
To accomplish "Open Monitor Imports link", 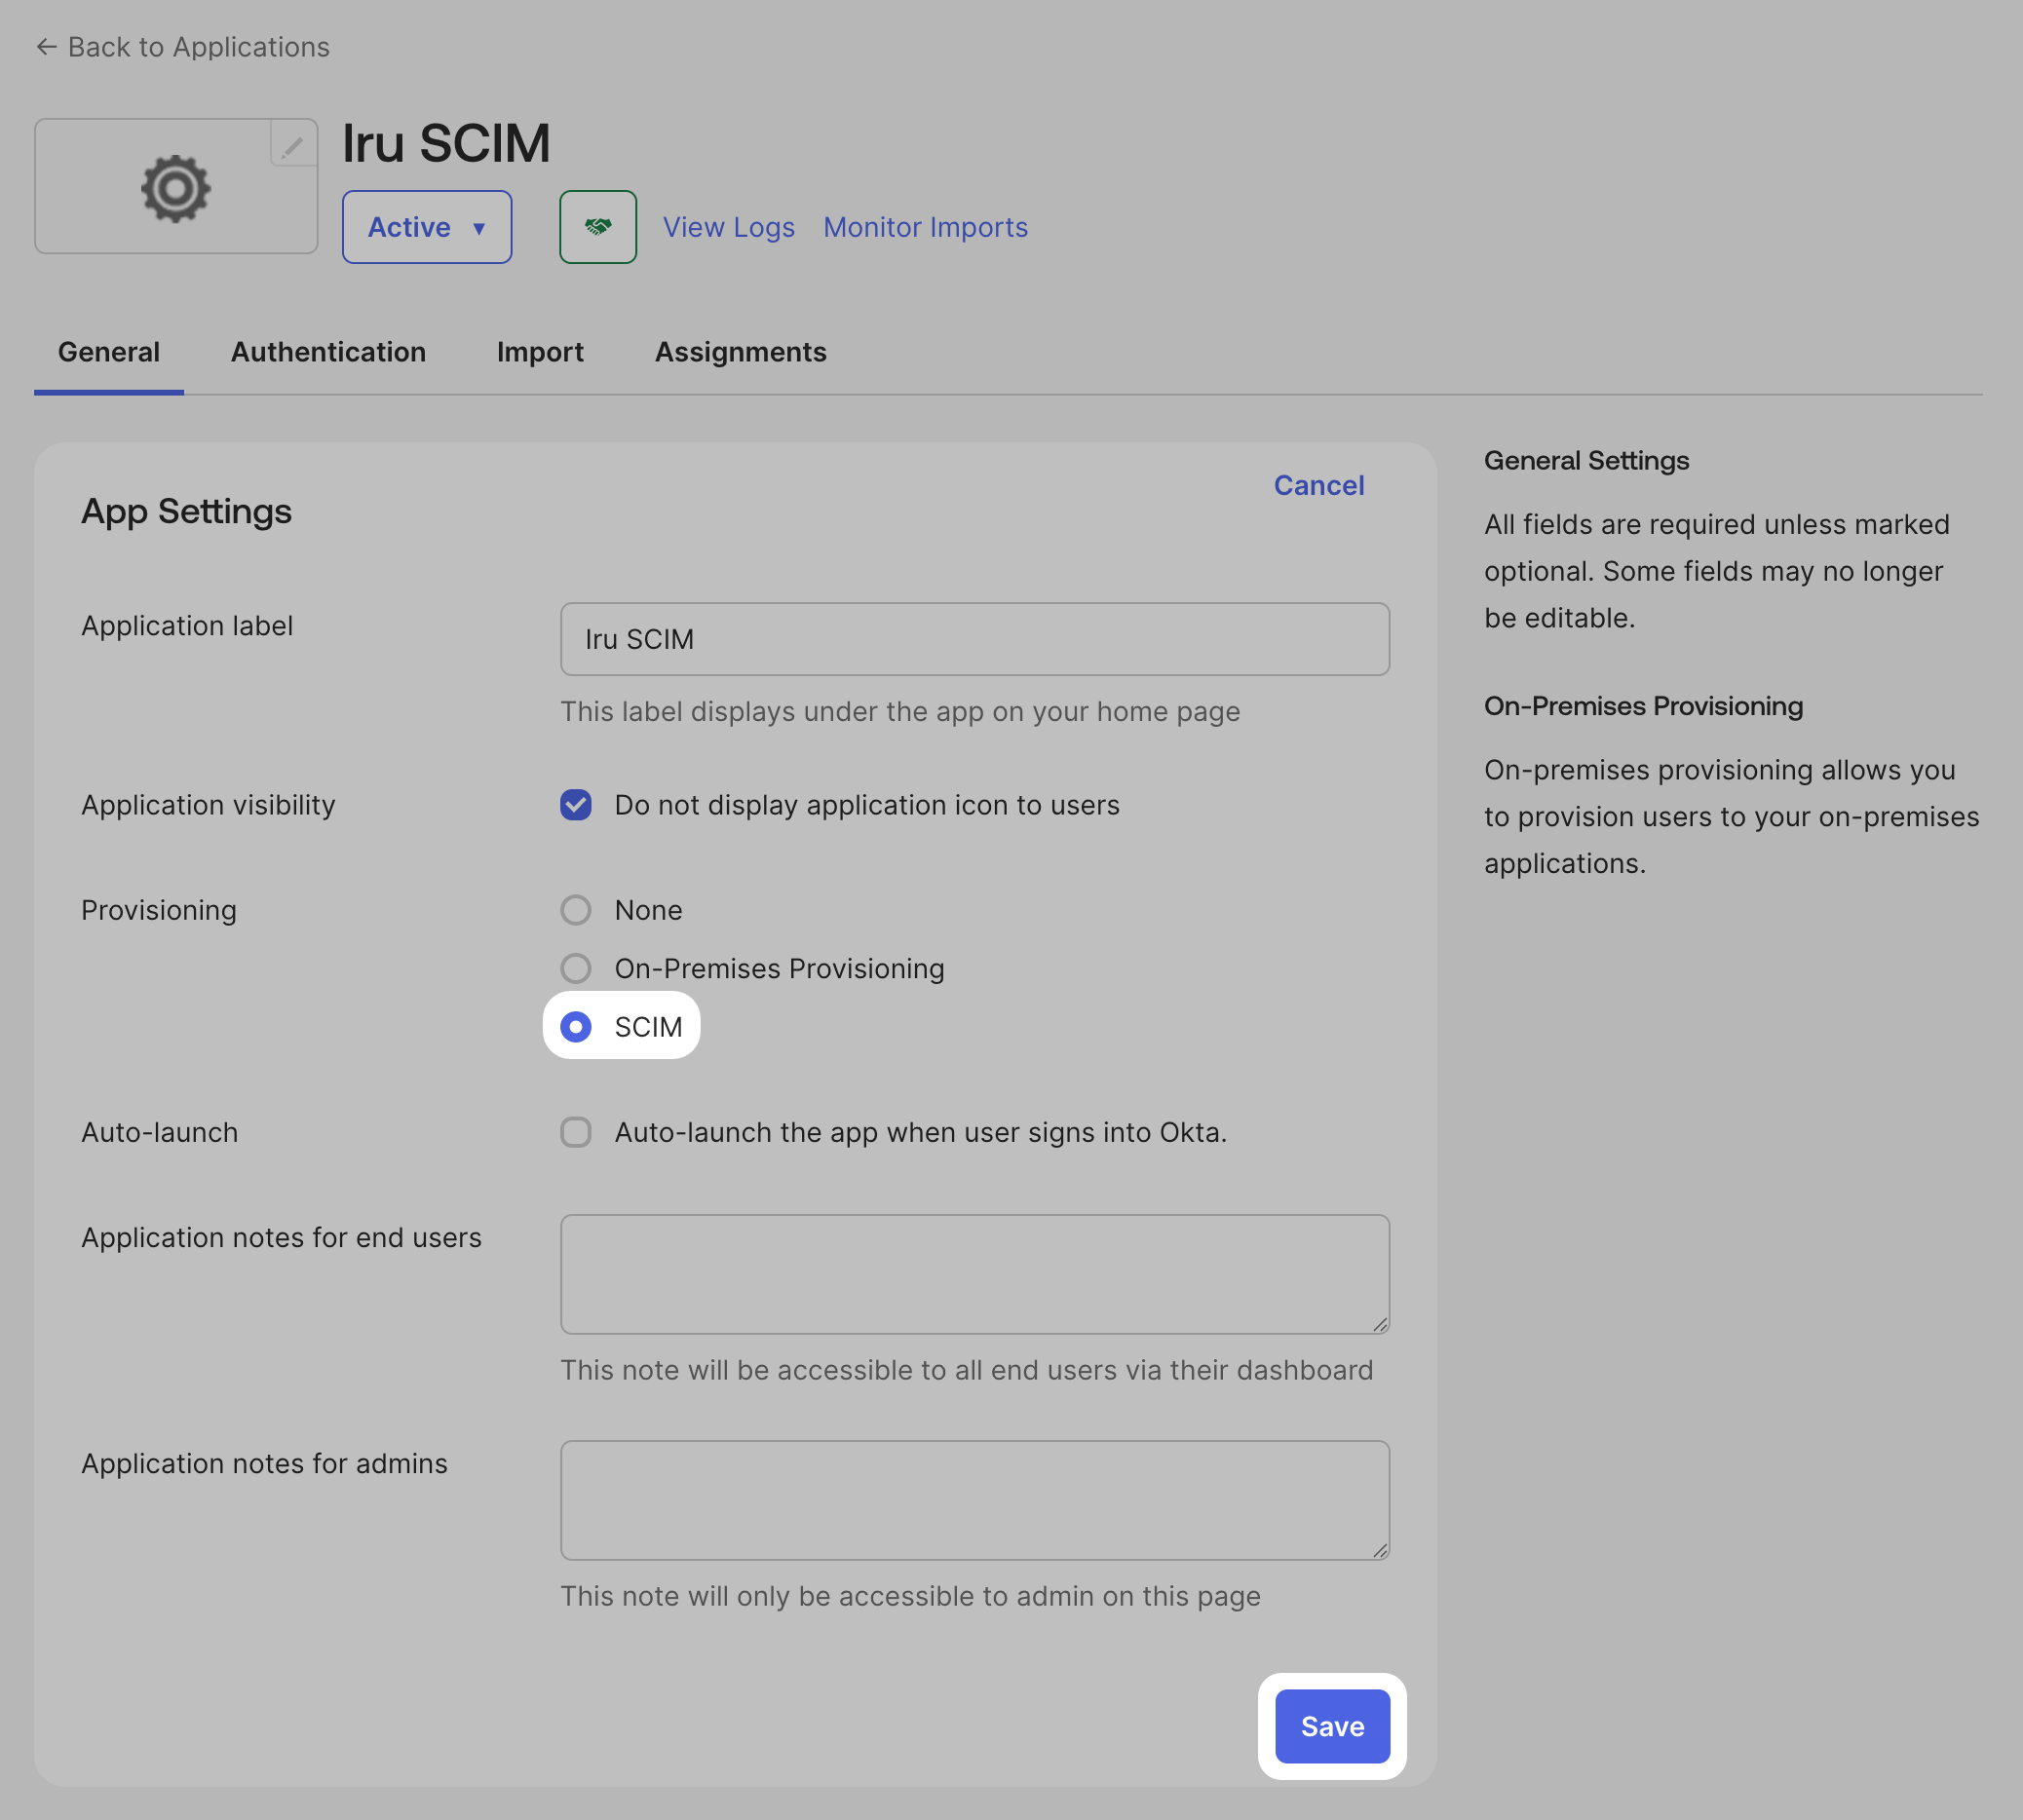I will pos(925,227).
